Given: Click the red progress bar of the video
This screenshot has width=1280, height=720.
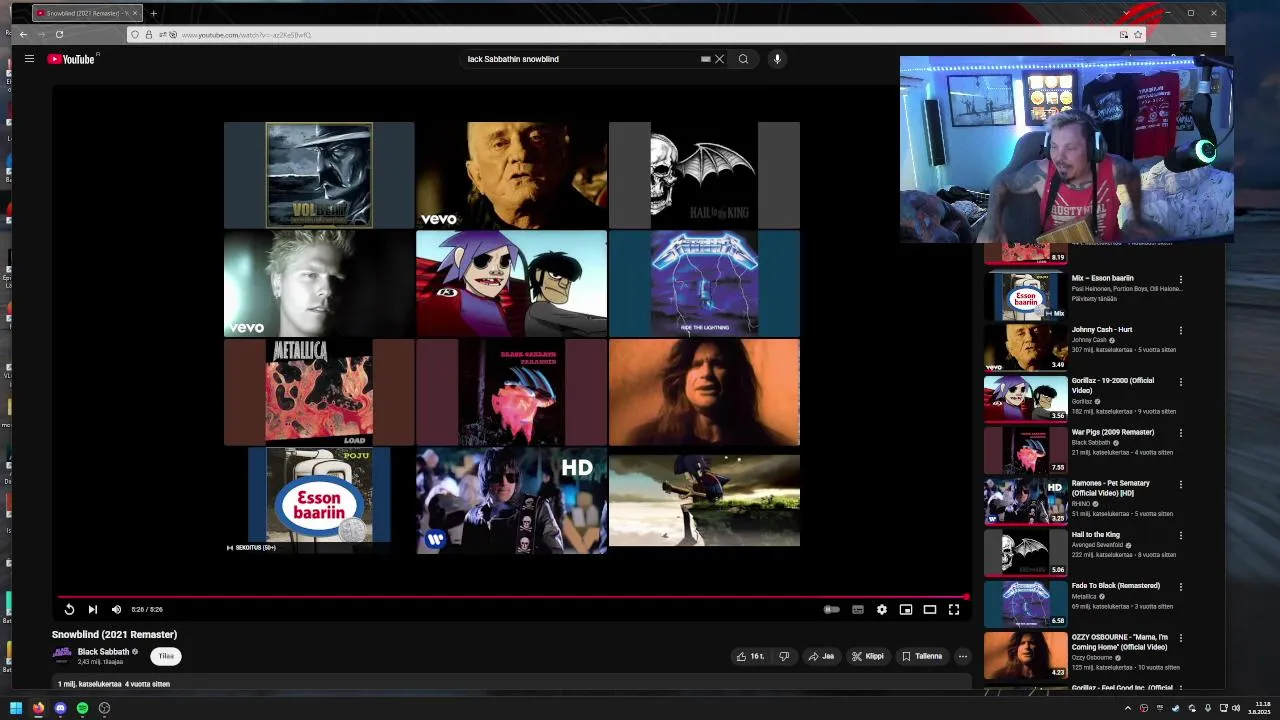Looking at the screenshot, I should pos(512,597).
